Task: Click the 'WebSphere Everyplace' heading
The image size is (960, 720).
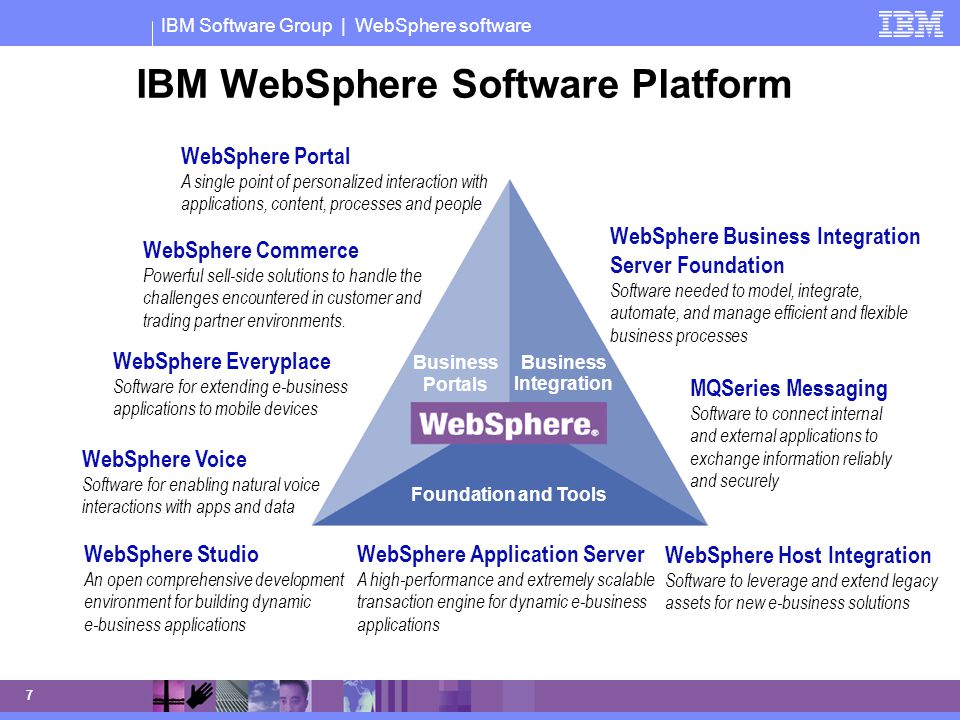Action: (x=222, y=362)
